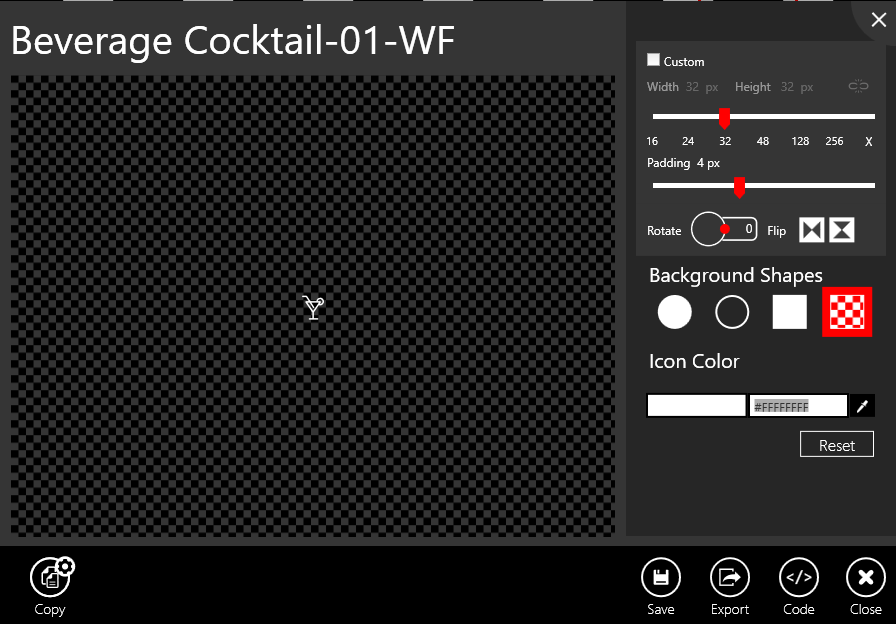
Task: Flip the icon horizontally
Action: 811,230
